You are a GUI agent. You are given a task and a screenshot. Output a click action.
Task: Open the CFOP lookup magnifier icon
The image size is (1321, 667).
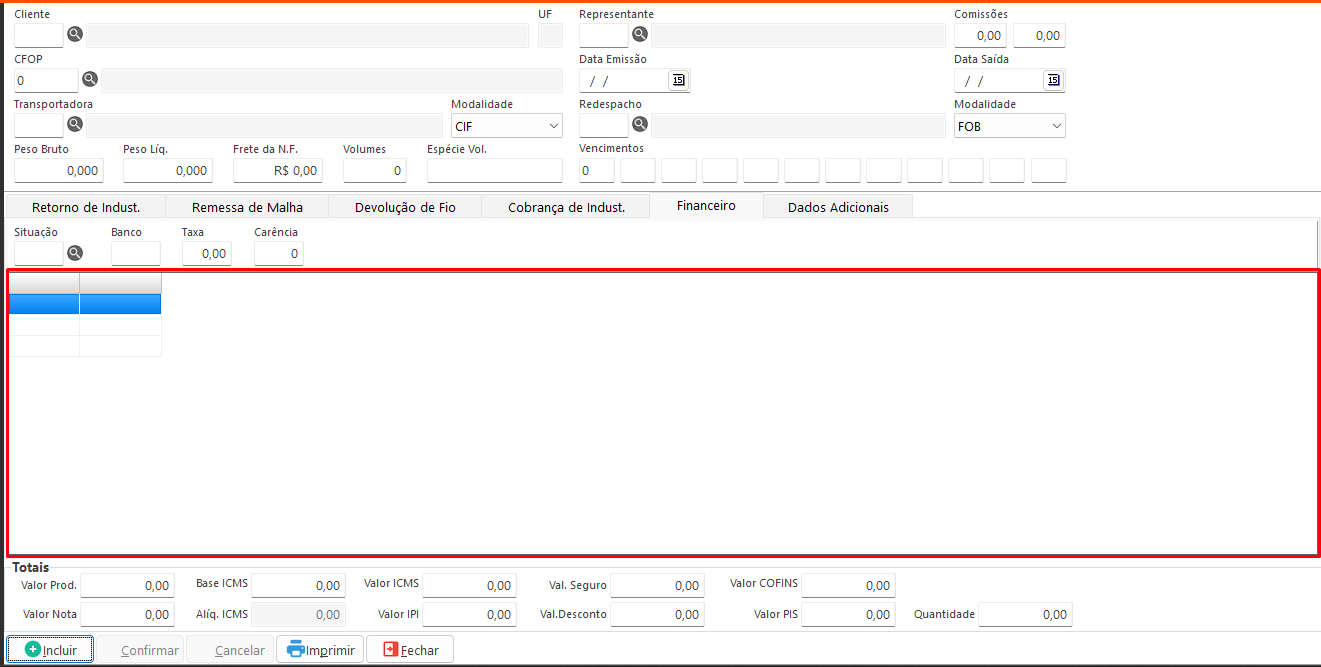(89, 80)
